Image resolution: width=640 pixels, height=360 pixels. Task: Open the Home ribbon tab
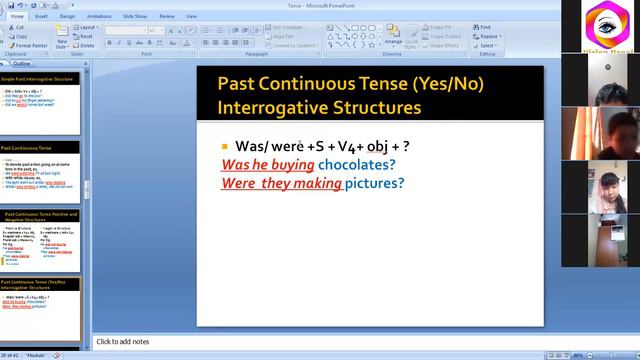tap(17, 16)
